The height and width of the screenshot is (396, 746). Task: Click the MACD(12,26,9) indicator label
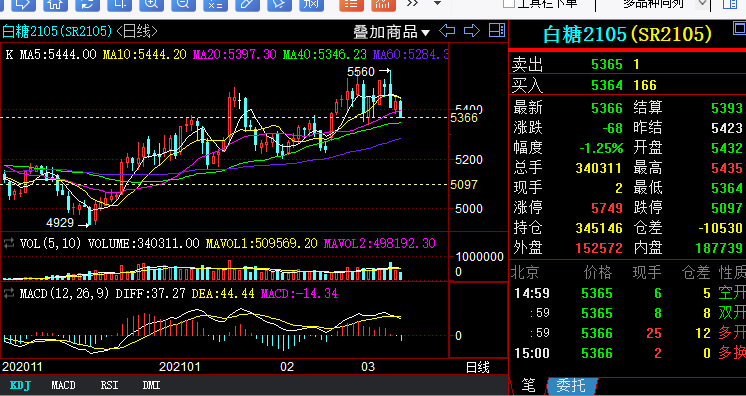coord(65,294)
